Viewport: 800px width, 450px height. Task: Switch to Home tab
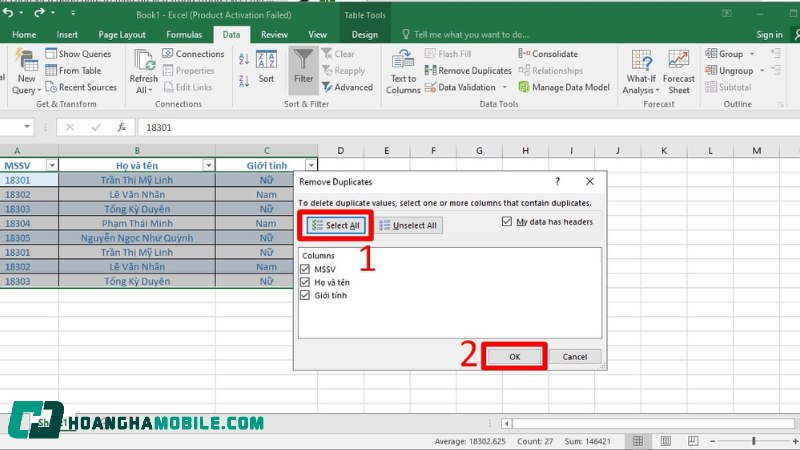(24, 34)
